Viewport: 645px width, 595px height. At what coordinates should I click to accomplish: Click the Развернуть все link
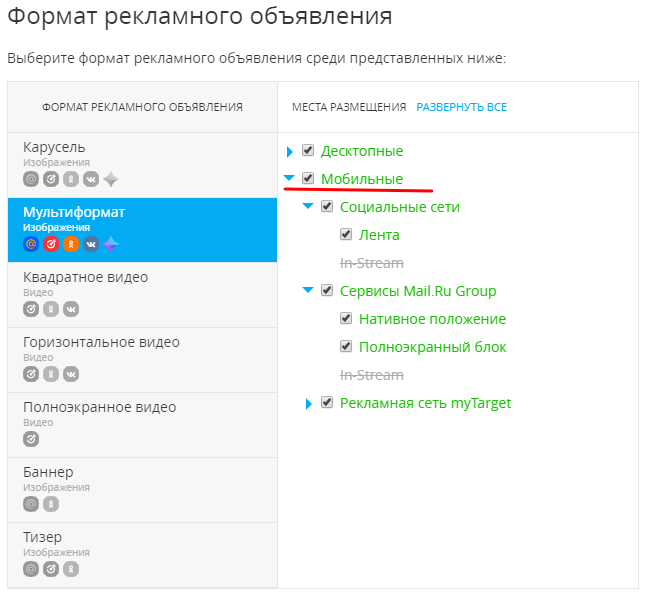[x=462, y=107]
